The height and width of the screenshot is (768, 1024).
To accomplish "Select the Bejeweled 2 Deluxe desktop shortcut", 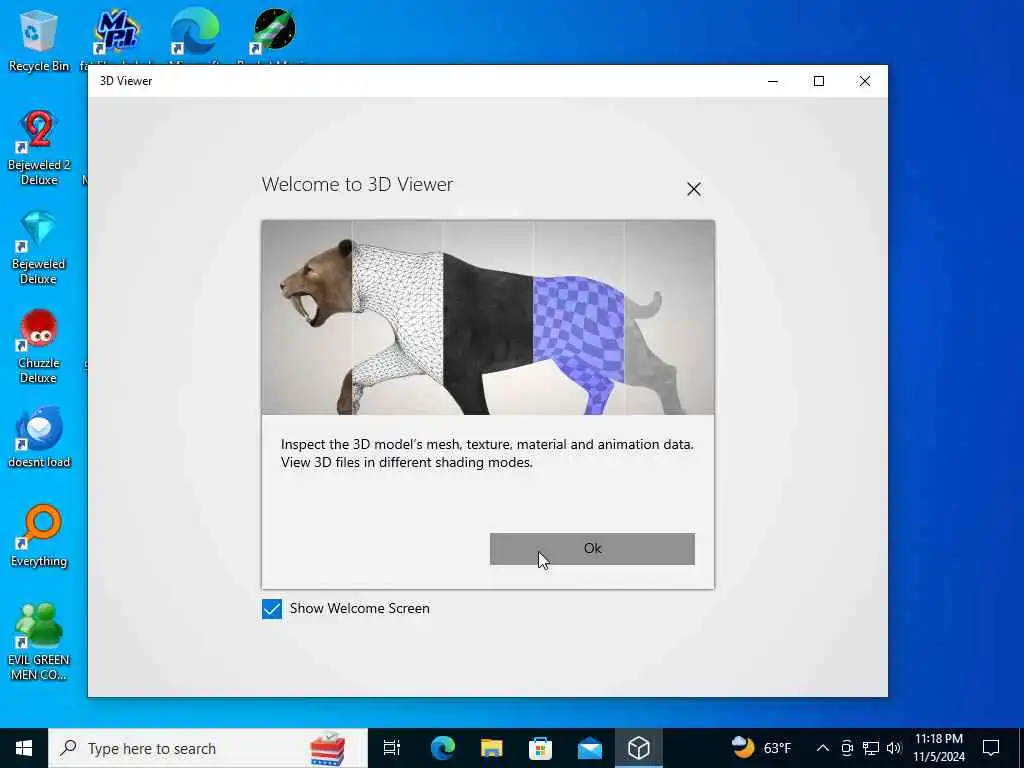I will (39, 148).
